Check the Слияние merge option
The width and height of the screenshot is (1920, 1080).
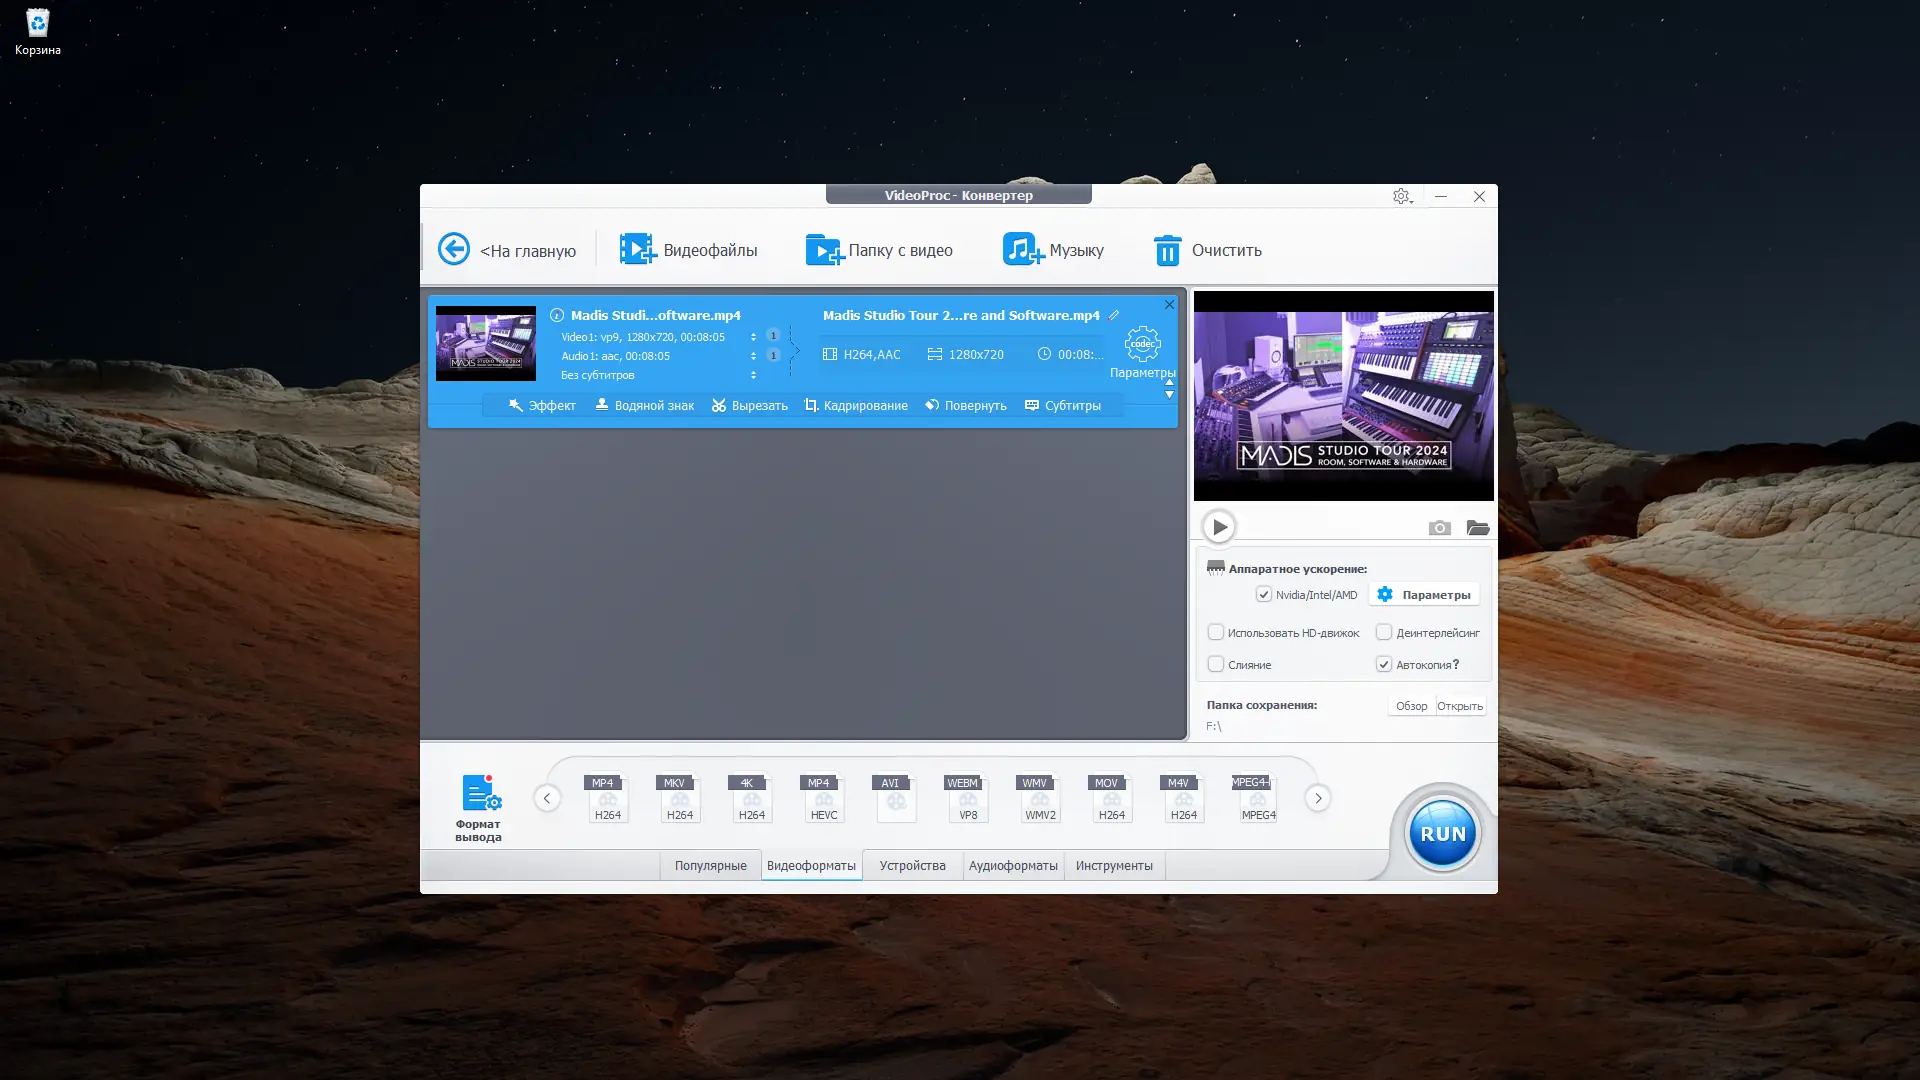pyautogui.click(x=1216, y=665)
